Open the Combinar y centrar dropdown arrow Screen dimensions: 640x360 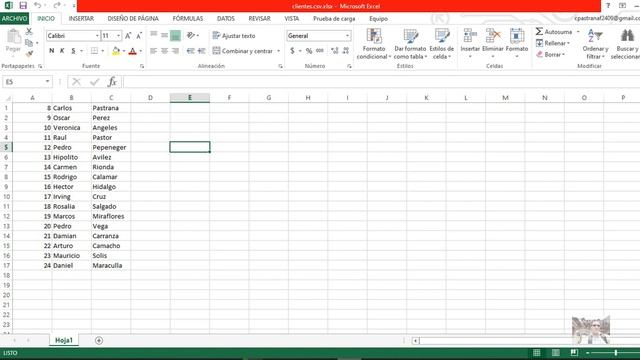coord(279,51)
